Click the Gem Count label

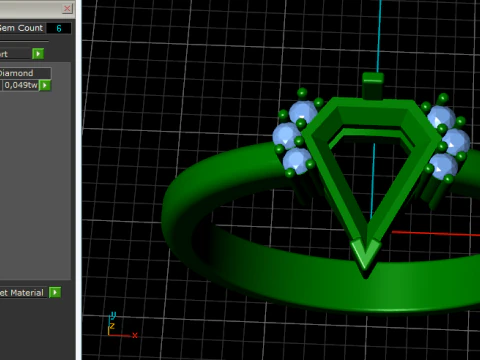pos(22,28)
